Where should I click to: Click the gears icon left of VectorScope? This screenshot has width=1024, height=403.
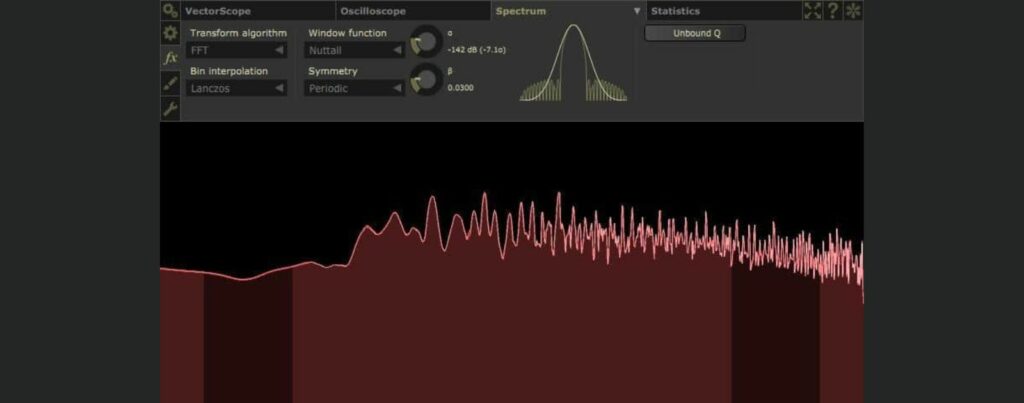click(x=171, y=11)
